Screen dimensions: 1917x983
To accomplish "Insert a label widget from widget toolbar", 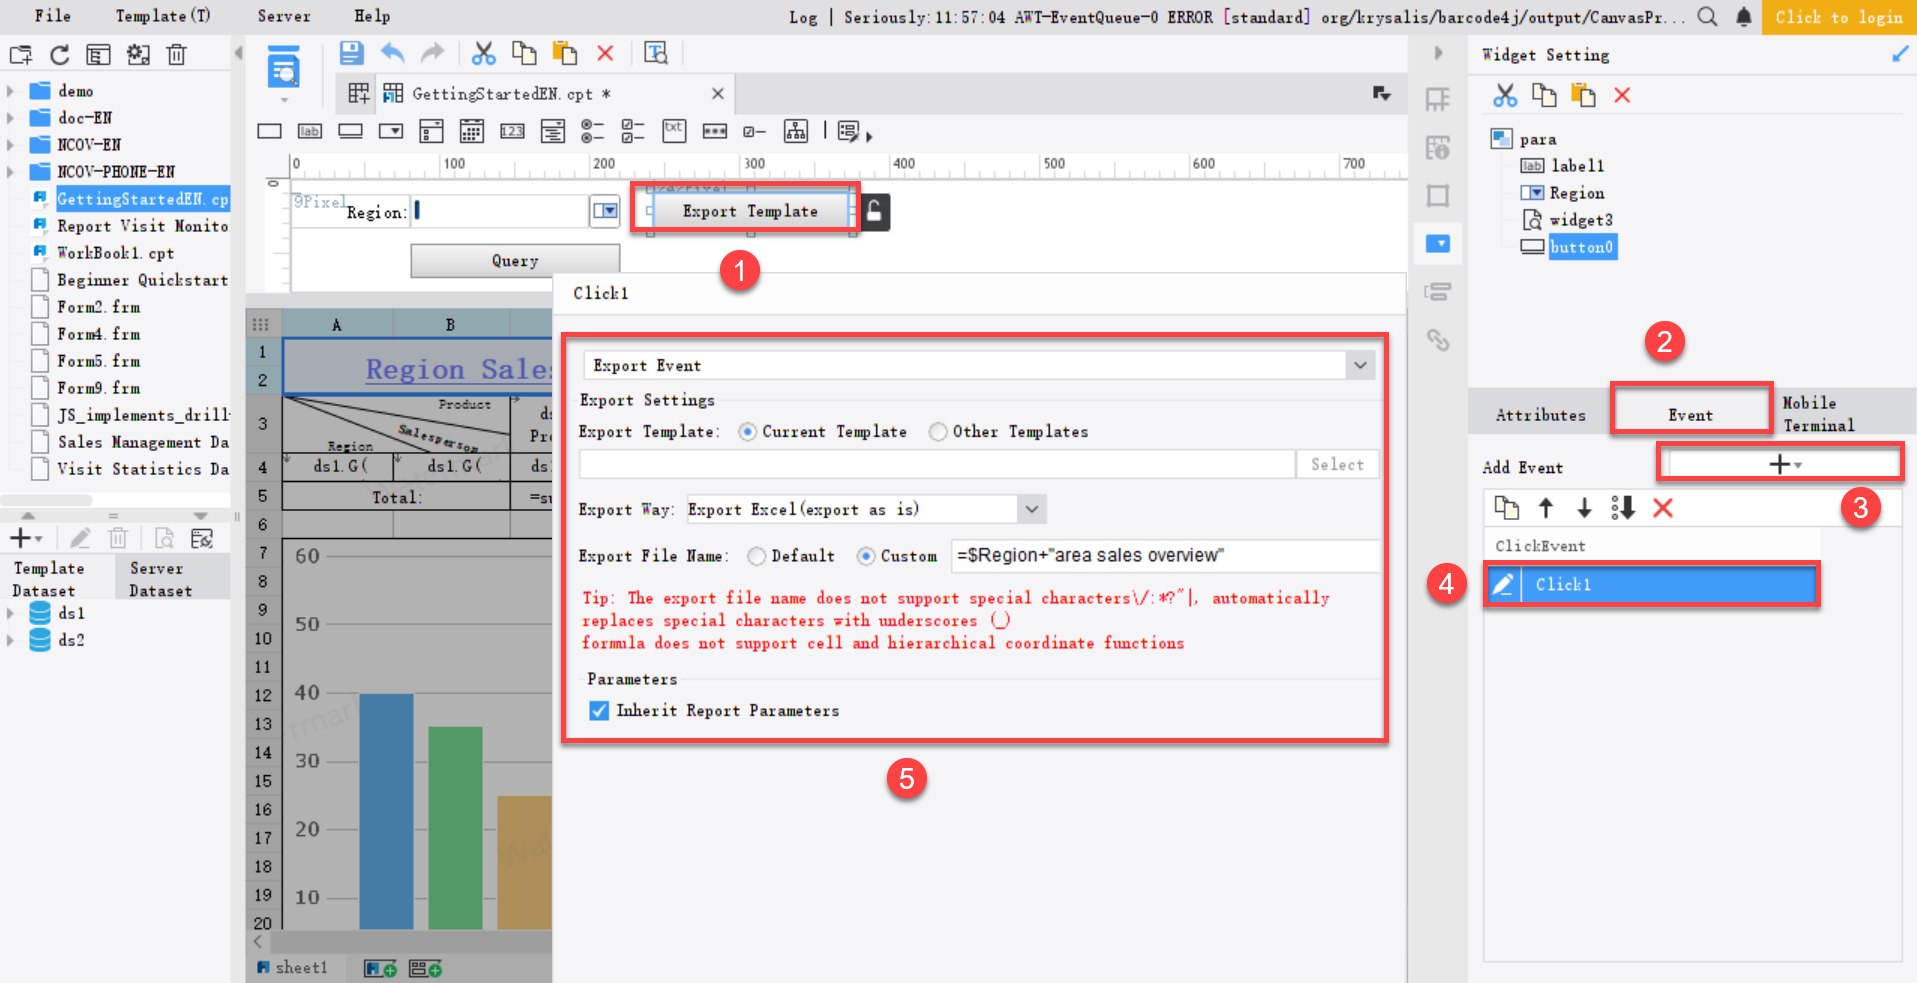I will click(310, 131).
